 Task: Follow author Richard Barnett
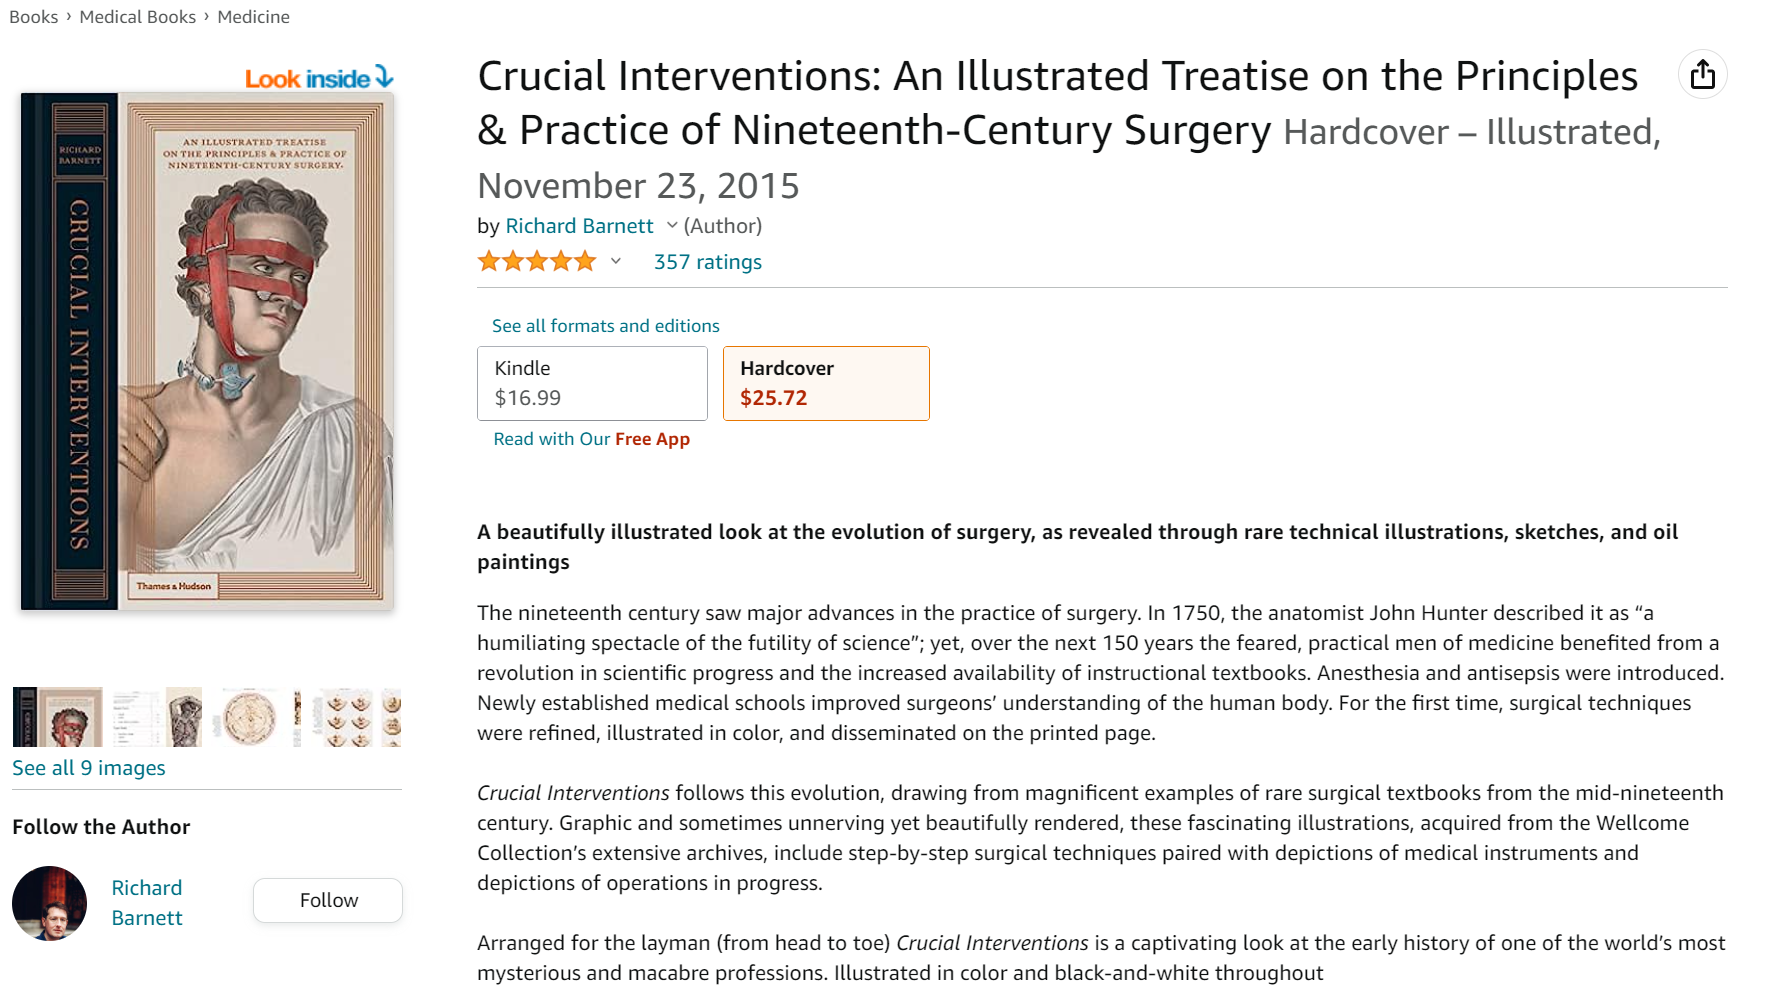(328, 900)
